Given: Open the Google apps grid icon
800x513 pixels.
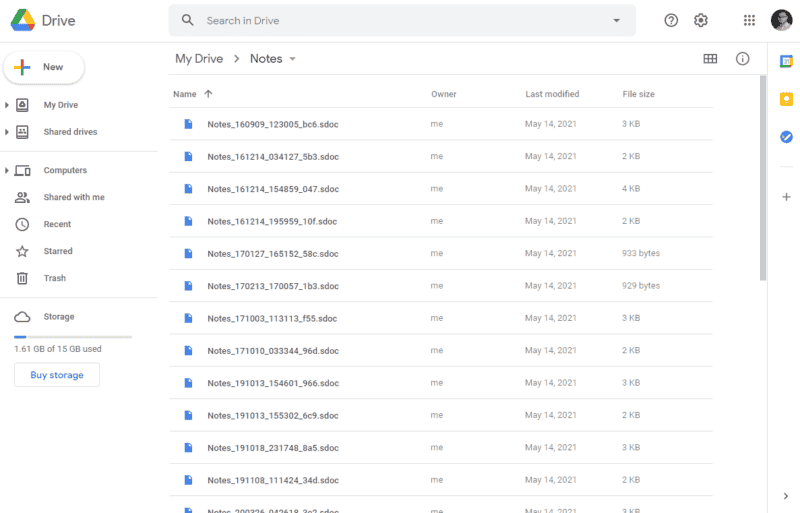Looking at the screenshot, I should pyautogui.click(x=749, y=20).
